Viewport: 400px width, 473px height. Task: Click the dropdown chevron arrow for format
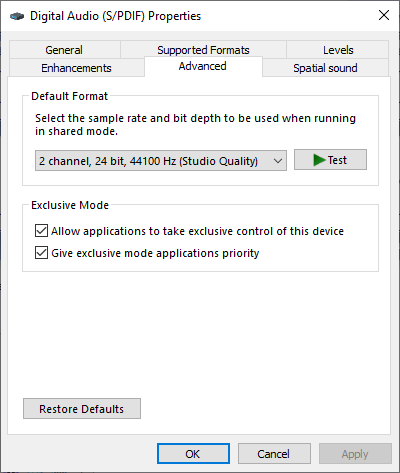[x=278, y=161]
